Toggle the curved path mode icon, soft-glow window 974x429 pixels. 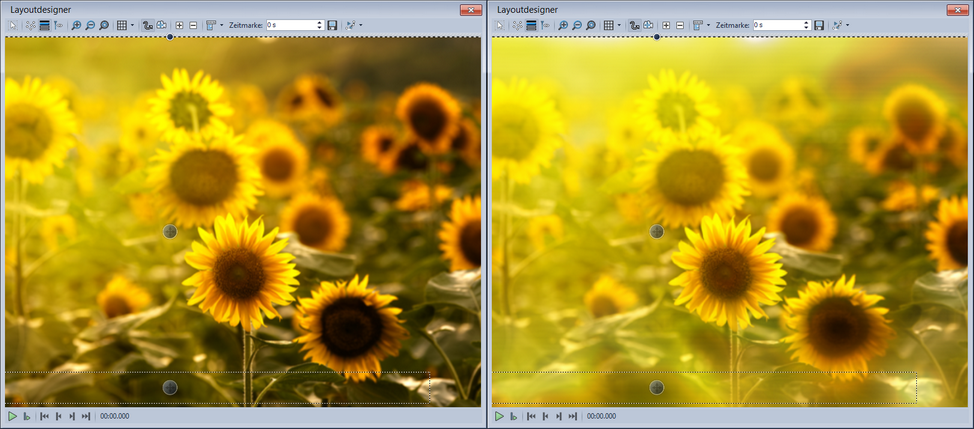coord(634,25)
